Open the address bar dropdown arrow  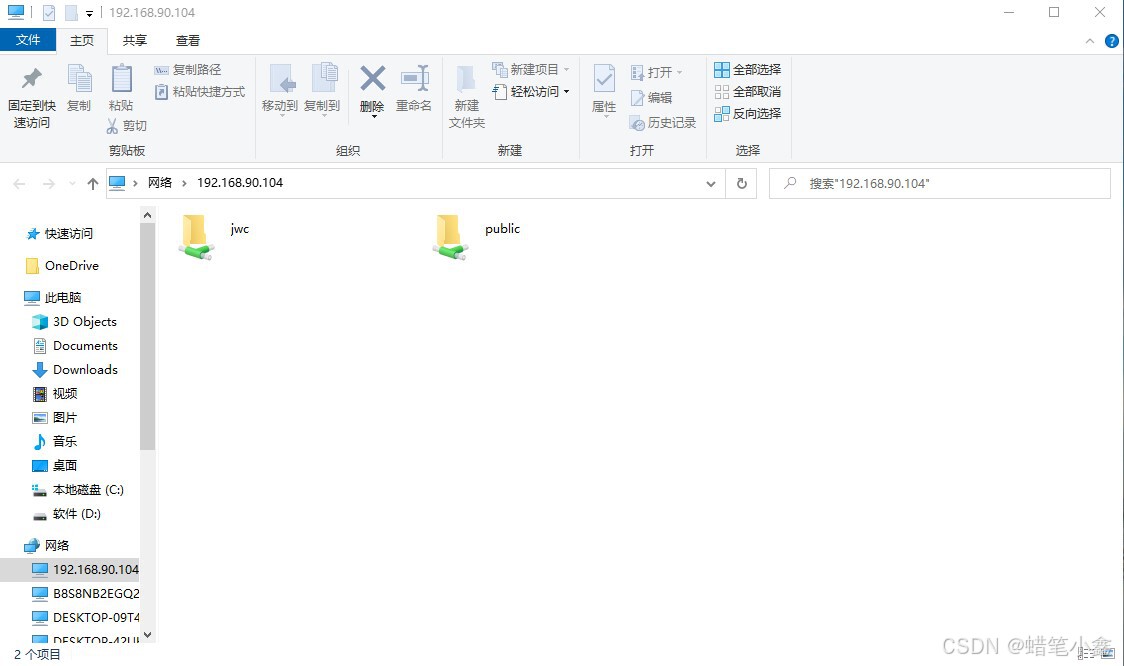pos(710,183)
